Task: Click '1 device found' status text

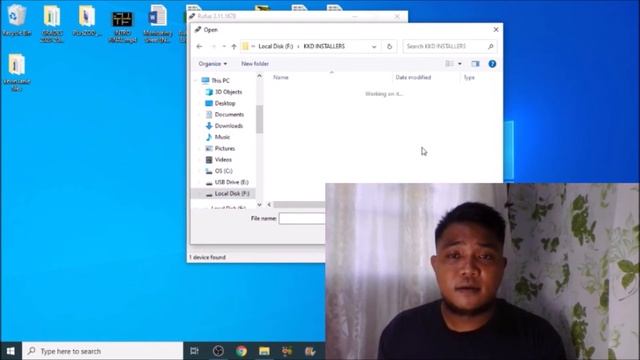Action: [207, 258]
